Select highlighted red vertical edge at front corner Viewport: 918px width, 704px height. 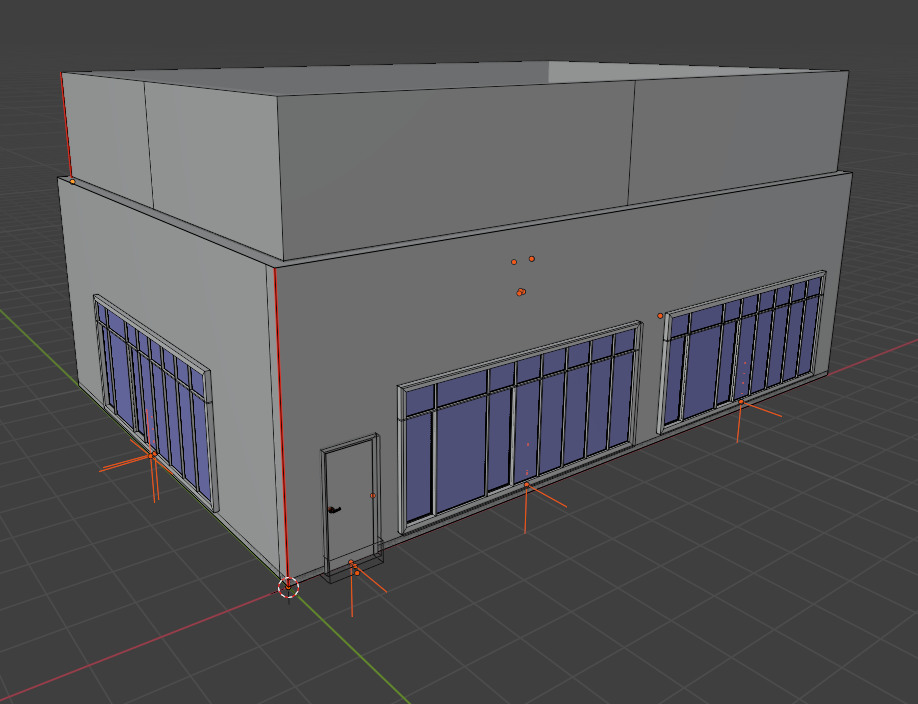point(282,426)
